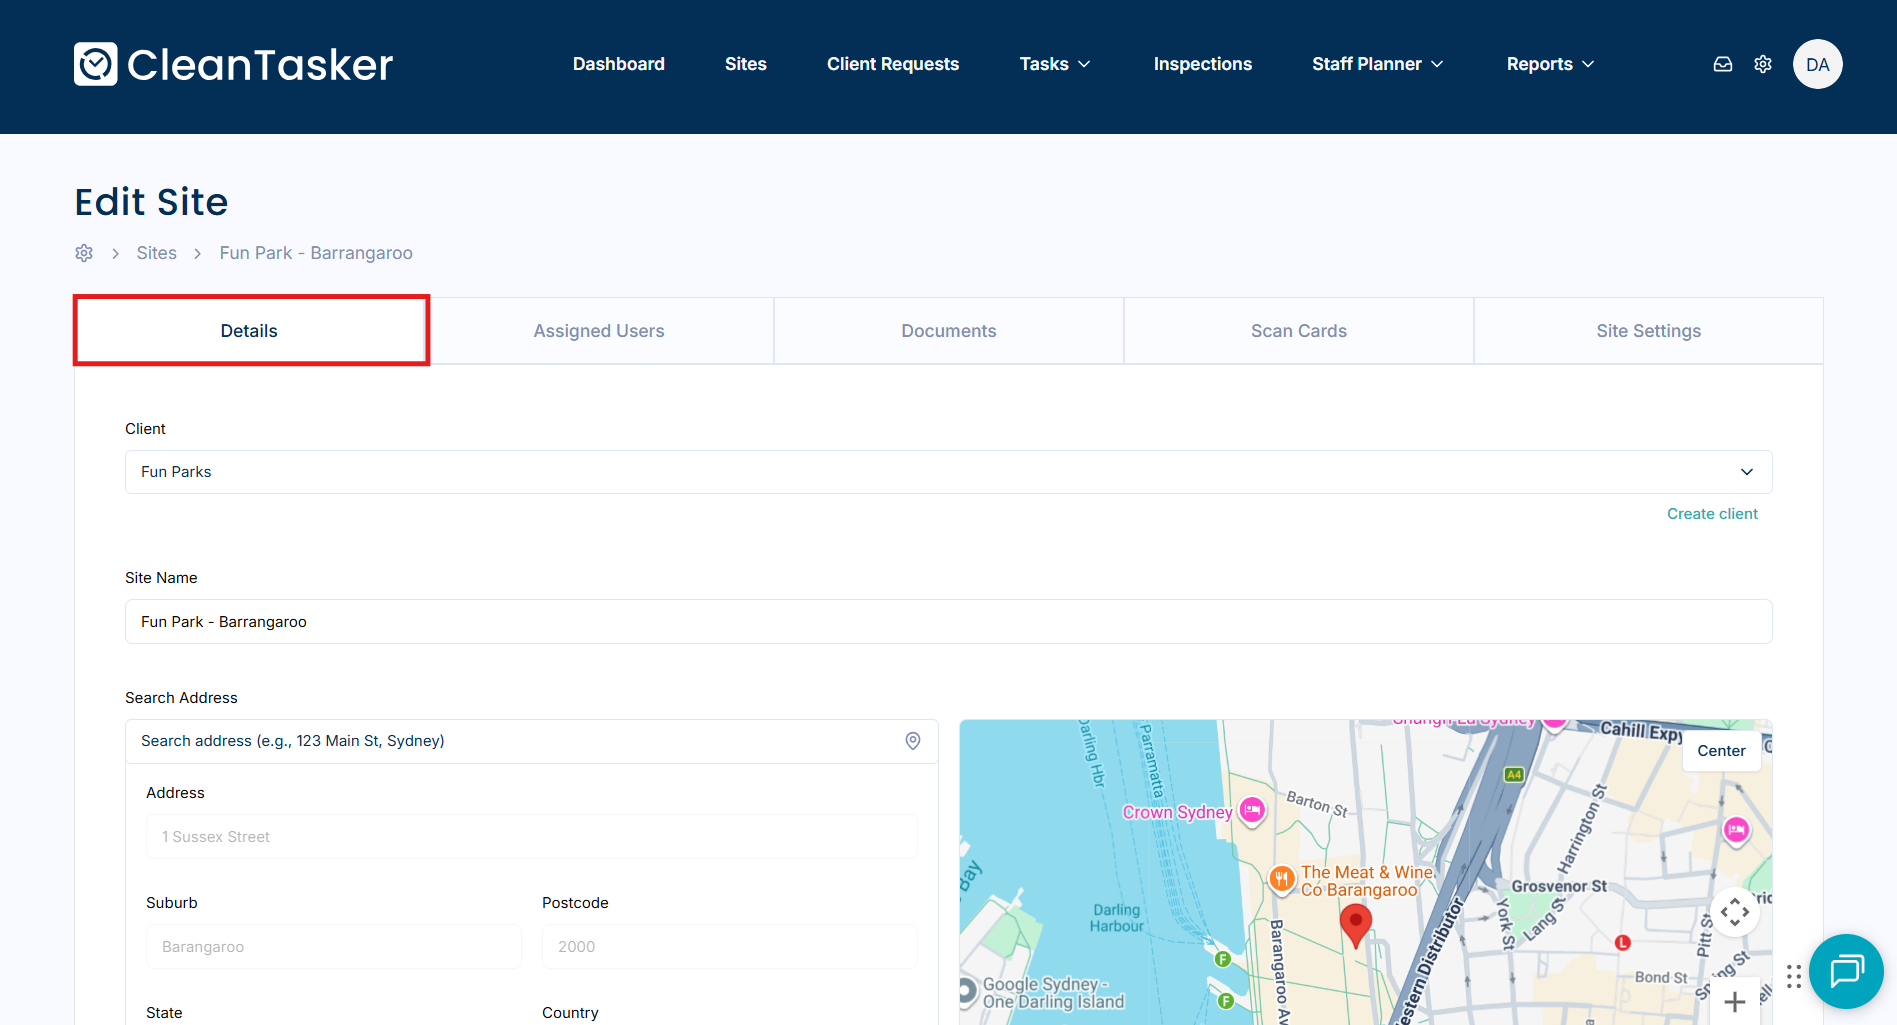1897x1025 pixels.
Task: Click the location pin in address search
Action: pyautogui.click(x=912, y=741)
